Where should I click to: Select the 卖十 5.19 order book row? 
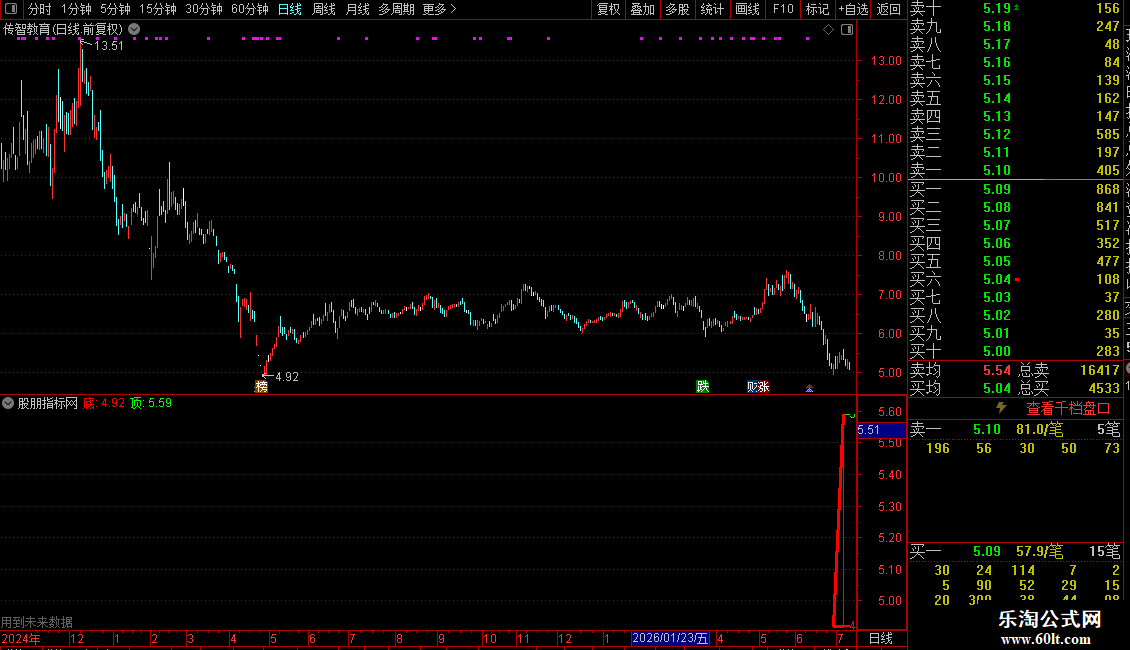tap(1015, 9)
